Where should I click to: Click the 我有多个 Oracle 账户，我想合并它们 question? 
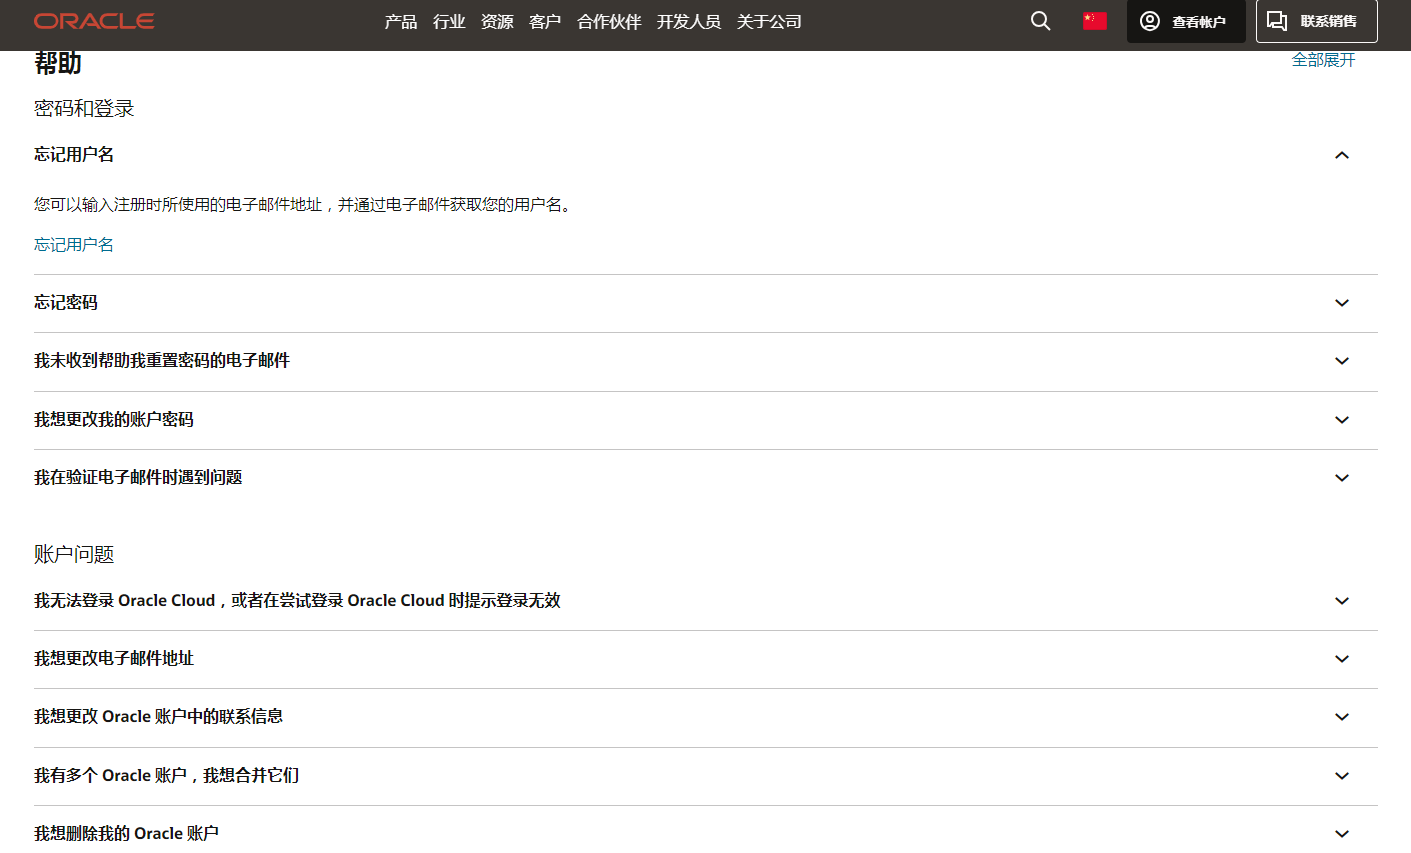[166, 775]
